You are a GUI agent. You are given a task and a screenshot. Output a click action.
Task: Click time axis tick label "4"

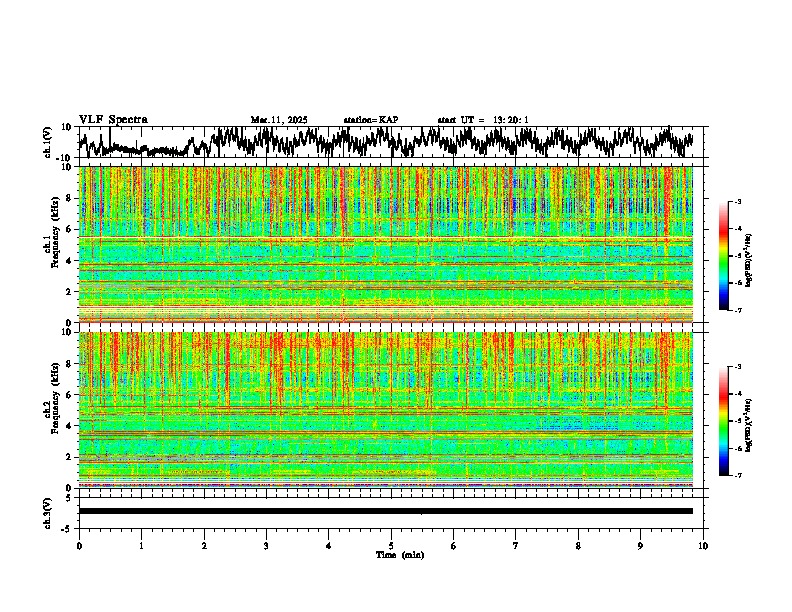tap(329, 546)
